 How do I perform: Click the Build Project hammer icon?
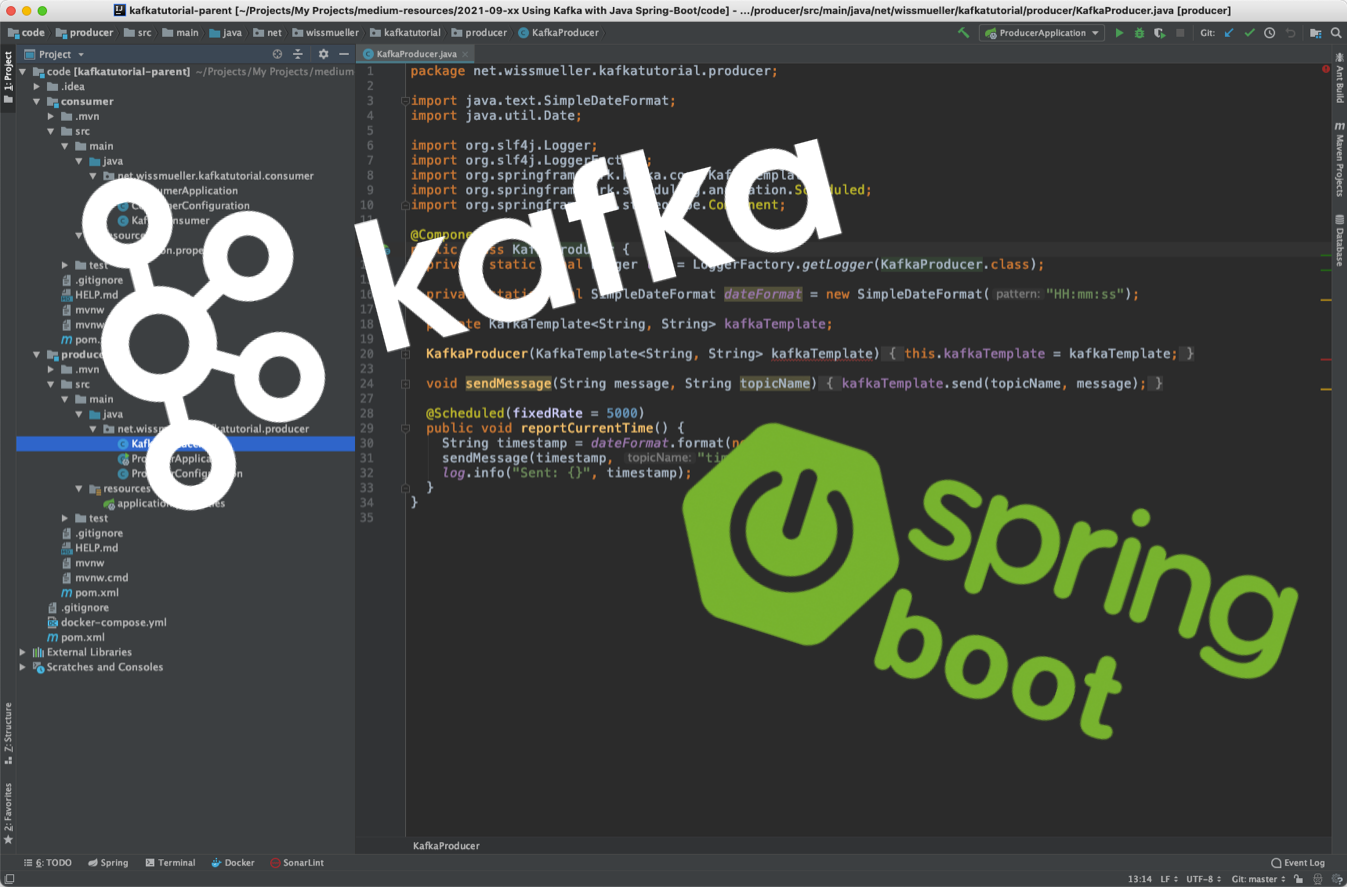964,33
